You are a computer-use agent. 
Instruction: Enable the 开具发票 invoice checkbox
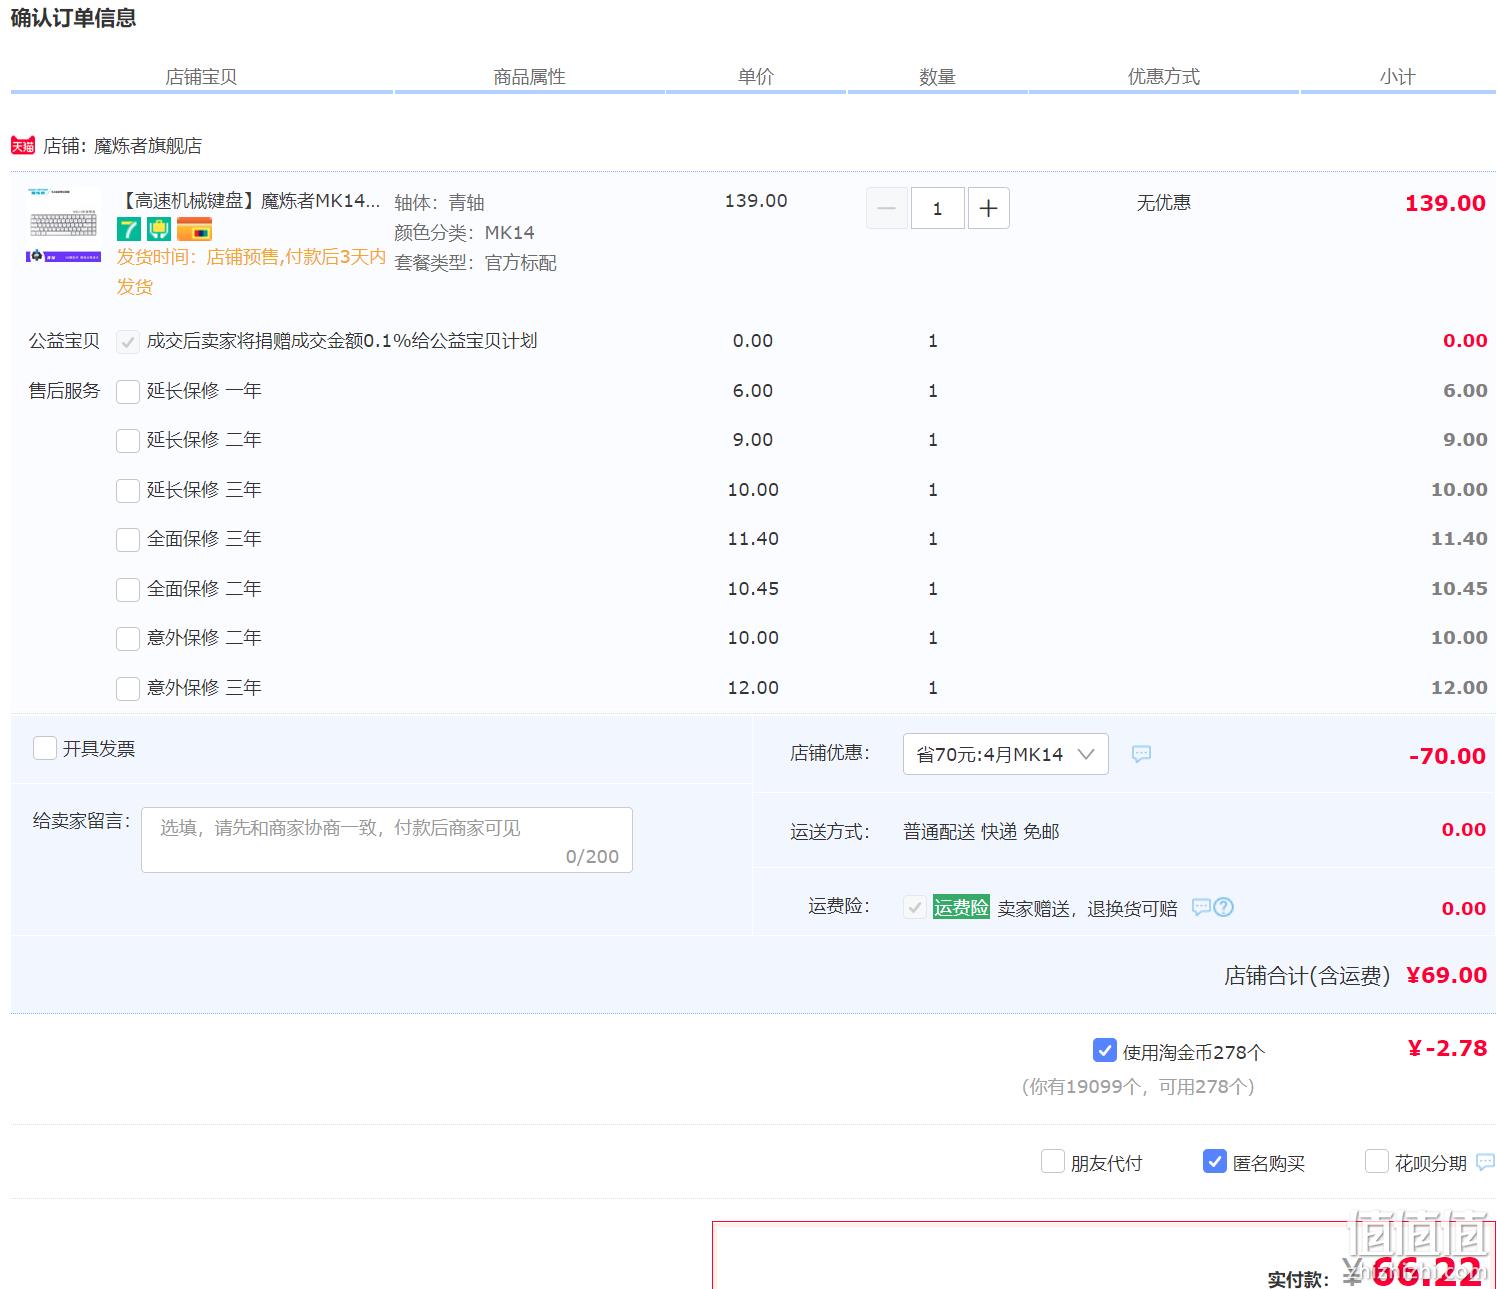coord(45,748)
